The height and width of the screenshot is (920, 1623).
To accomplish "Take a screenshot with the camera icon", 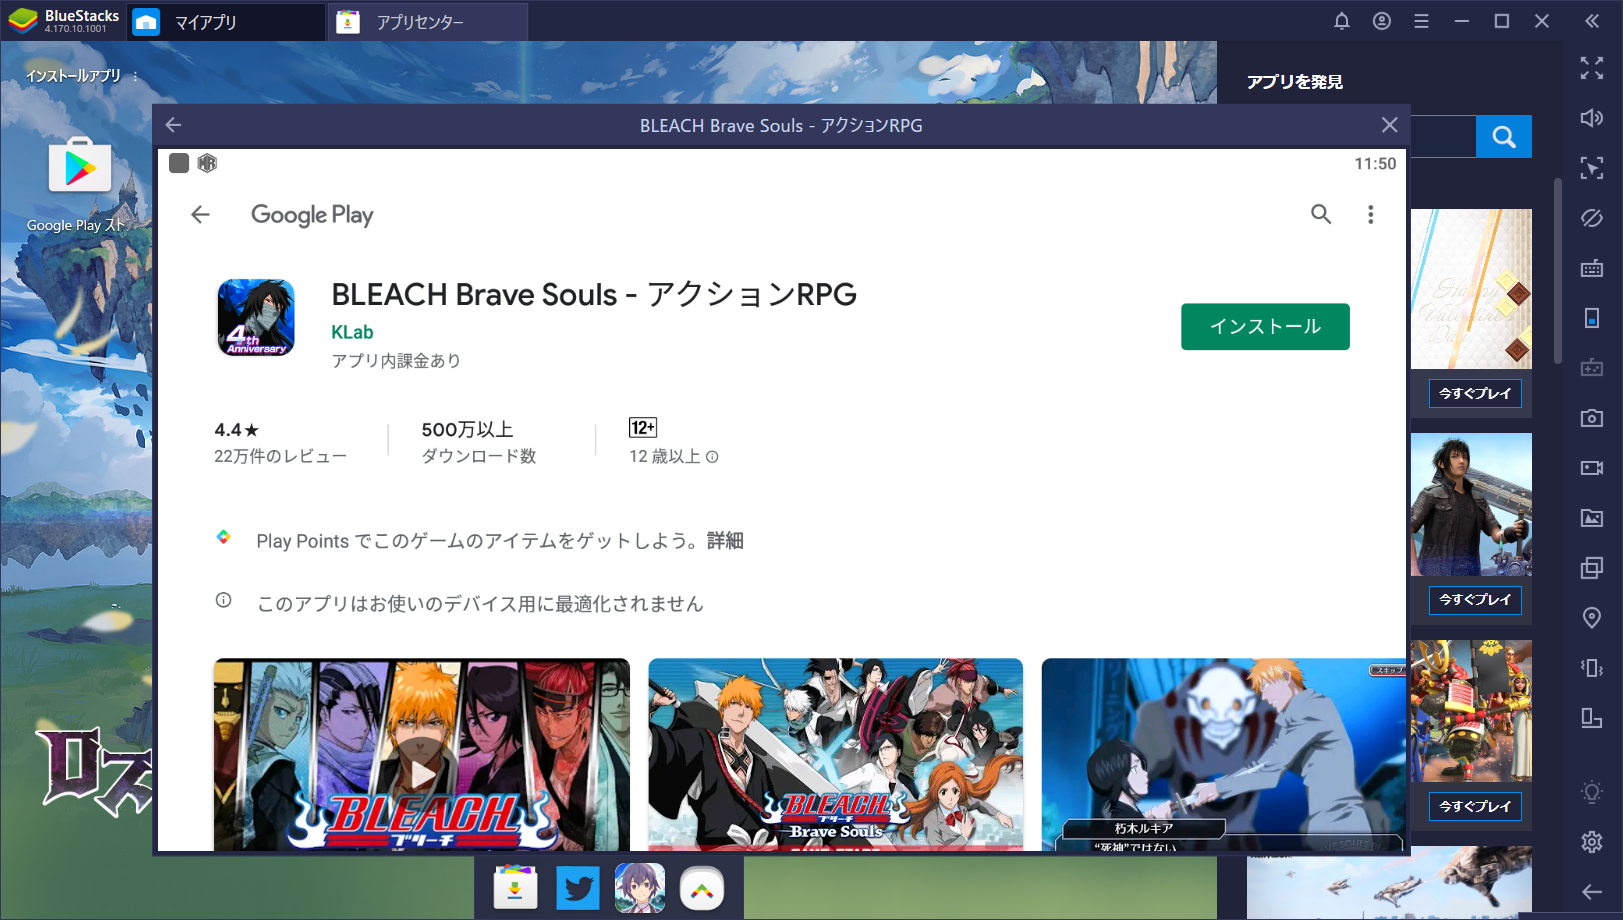I will coord(1592,418).
